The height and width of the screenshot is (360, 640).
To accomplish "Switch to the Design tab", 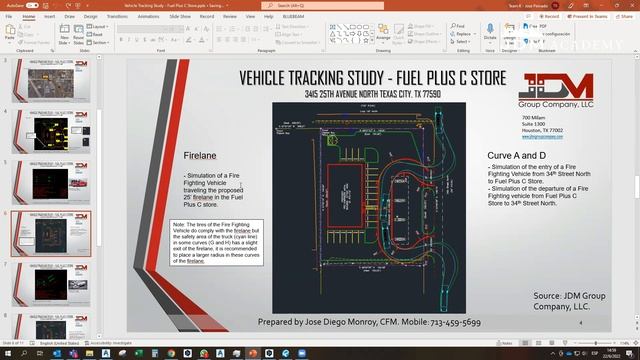I will [x=90, y=16].
